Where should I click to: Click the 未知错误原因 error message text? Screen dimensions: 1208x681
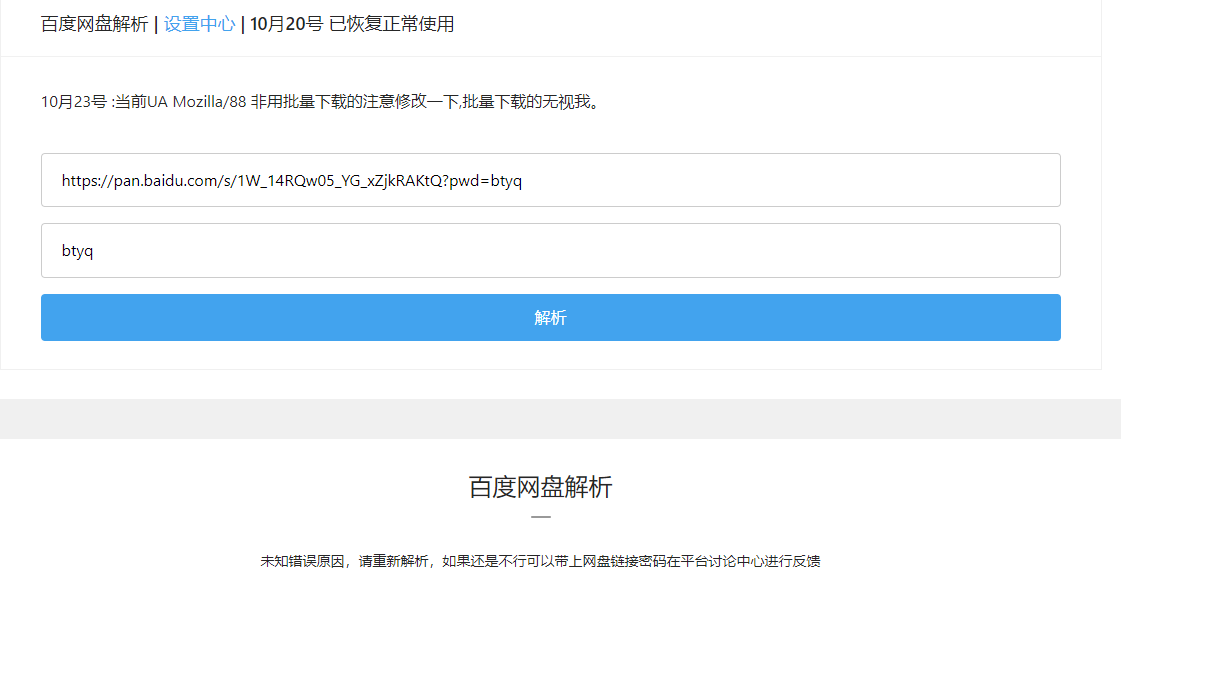541,561
